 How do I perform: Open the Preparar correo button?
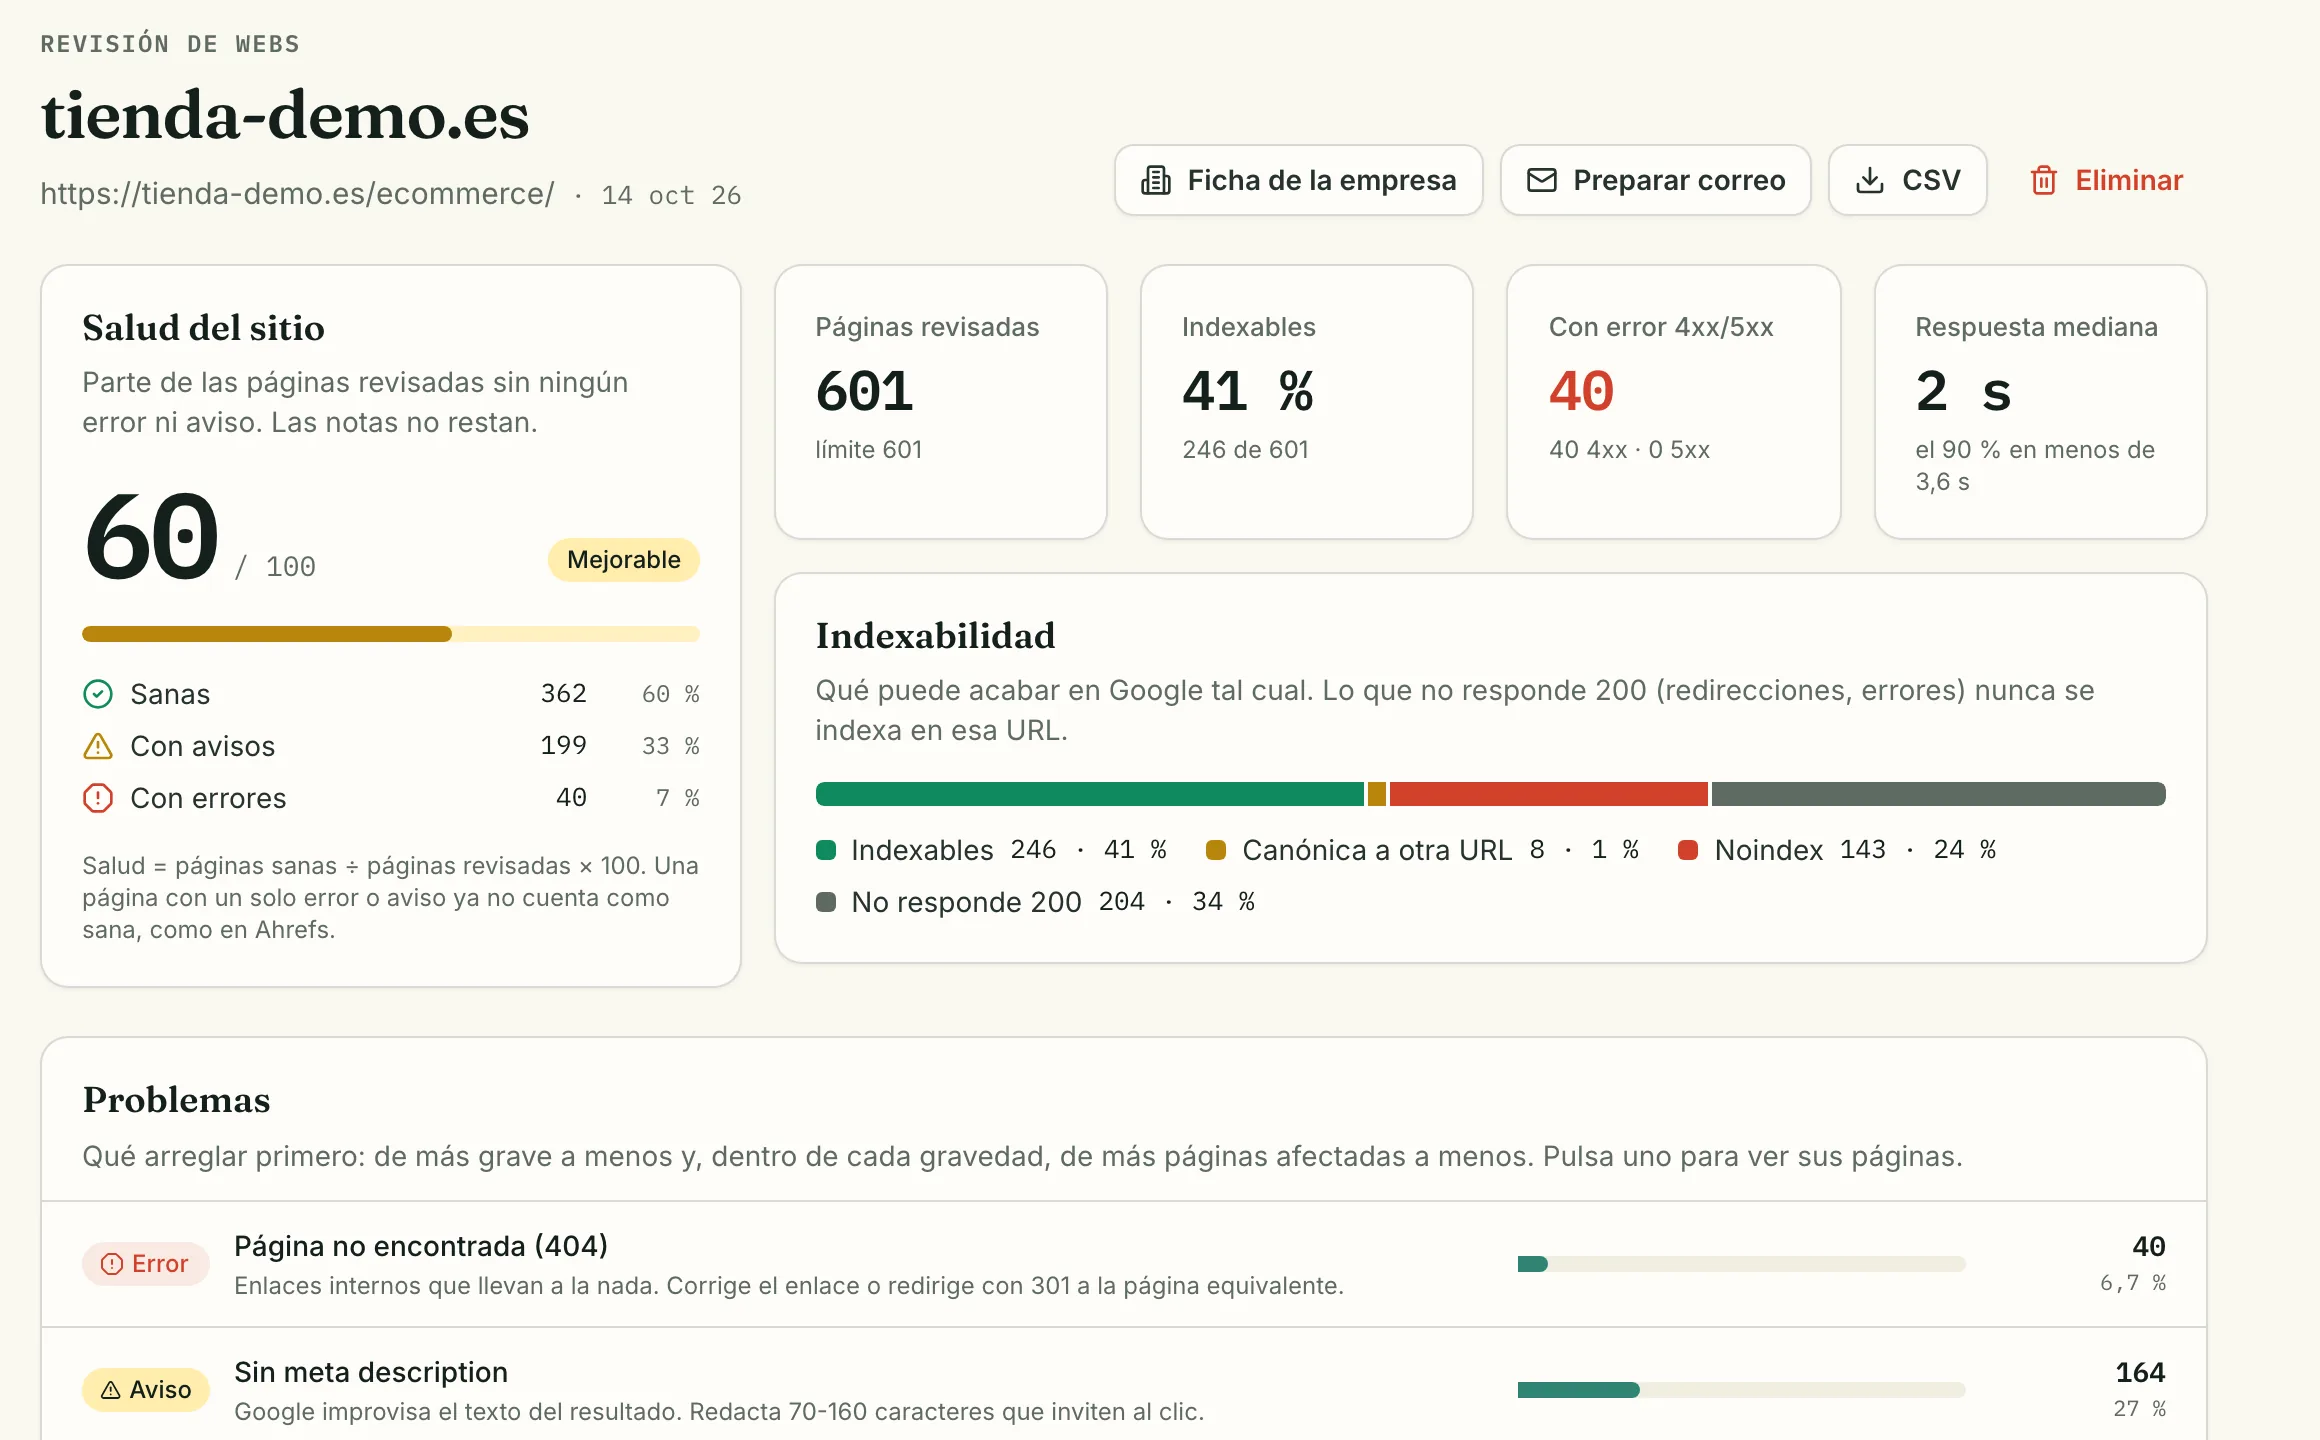pyautogui.click(x=1656, y=180)
